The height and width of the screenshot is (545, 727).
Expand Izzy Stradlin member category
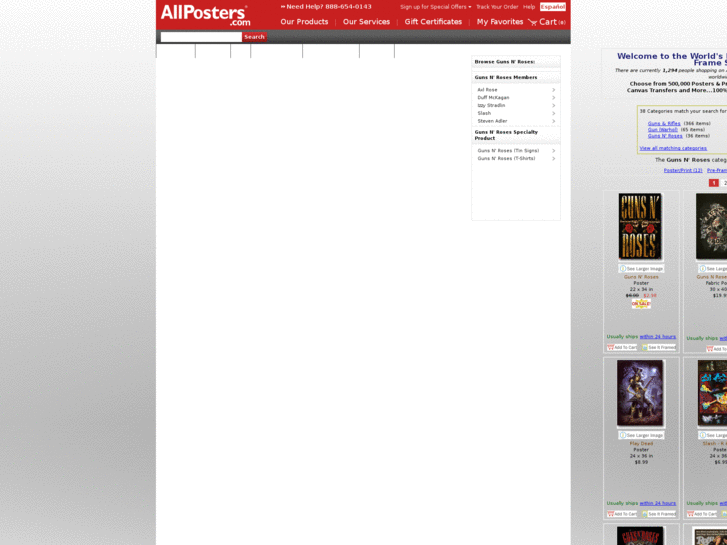(516, 106)
